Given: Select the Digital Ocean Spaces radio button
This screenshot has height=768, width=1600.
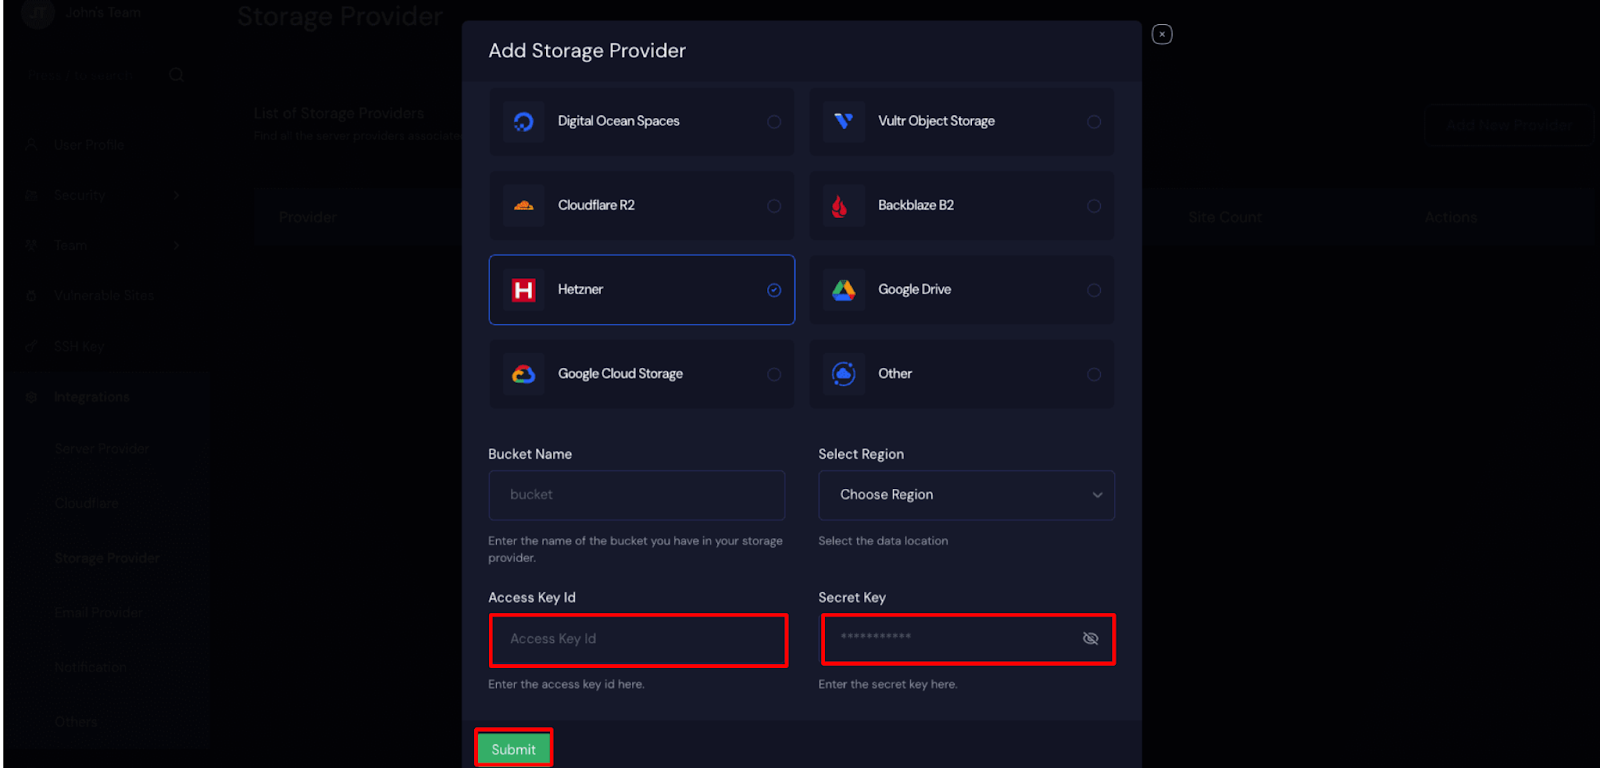Looking at the screenshot, I should tap(774, 122).
